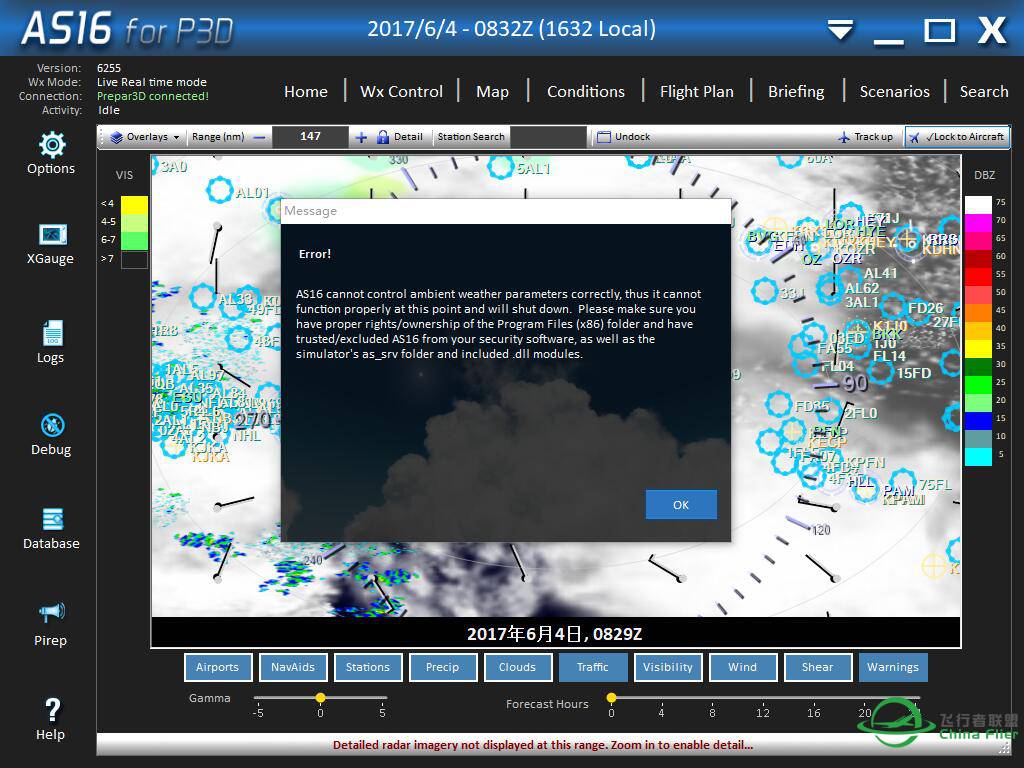Click the Range value field 147
The width and height of the screenshot is (1024, 768).
click(310, 137)
